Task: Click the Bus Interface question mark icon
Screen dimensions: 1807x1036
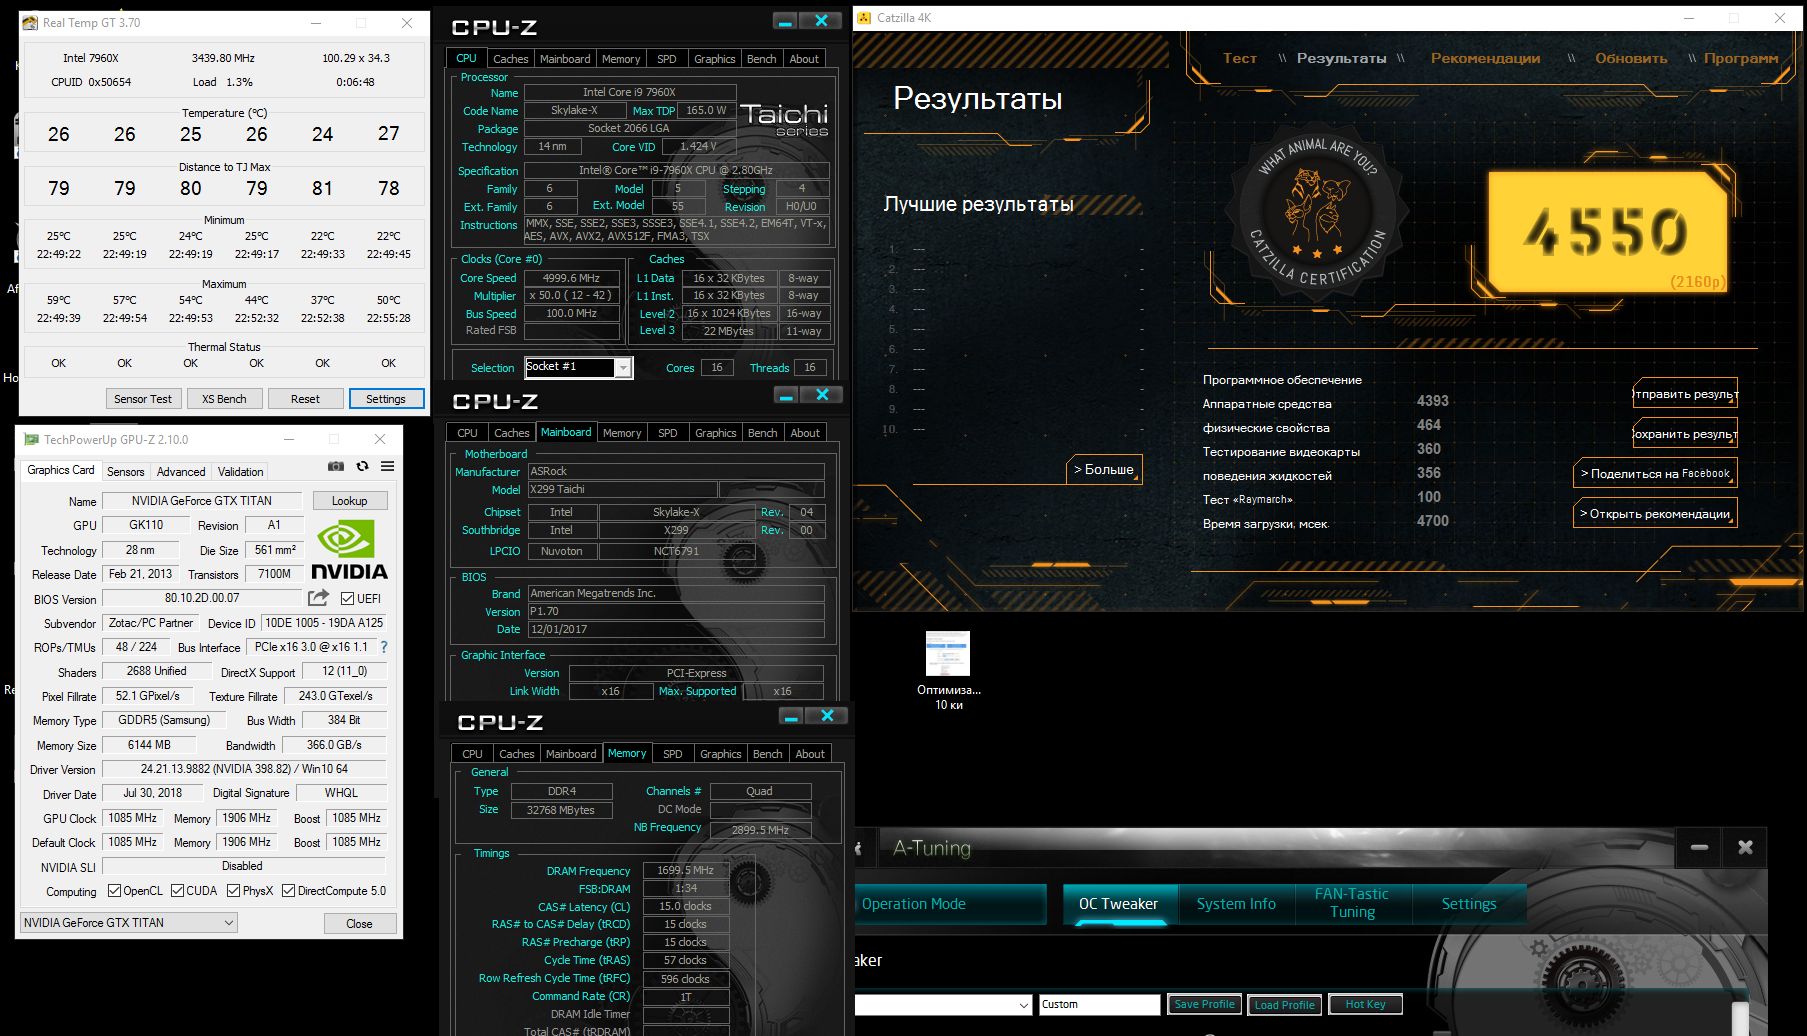Action: [383, 647]
